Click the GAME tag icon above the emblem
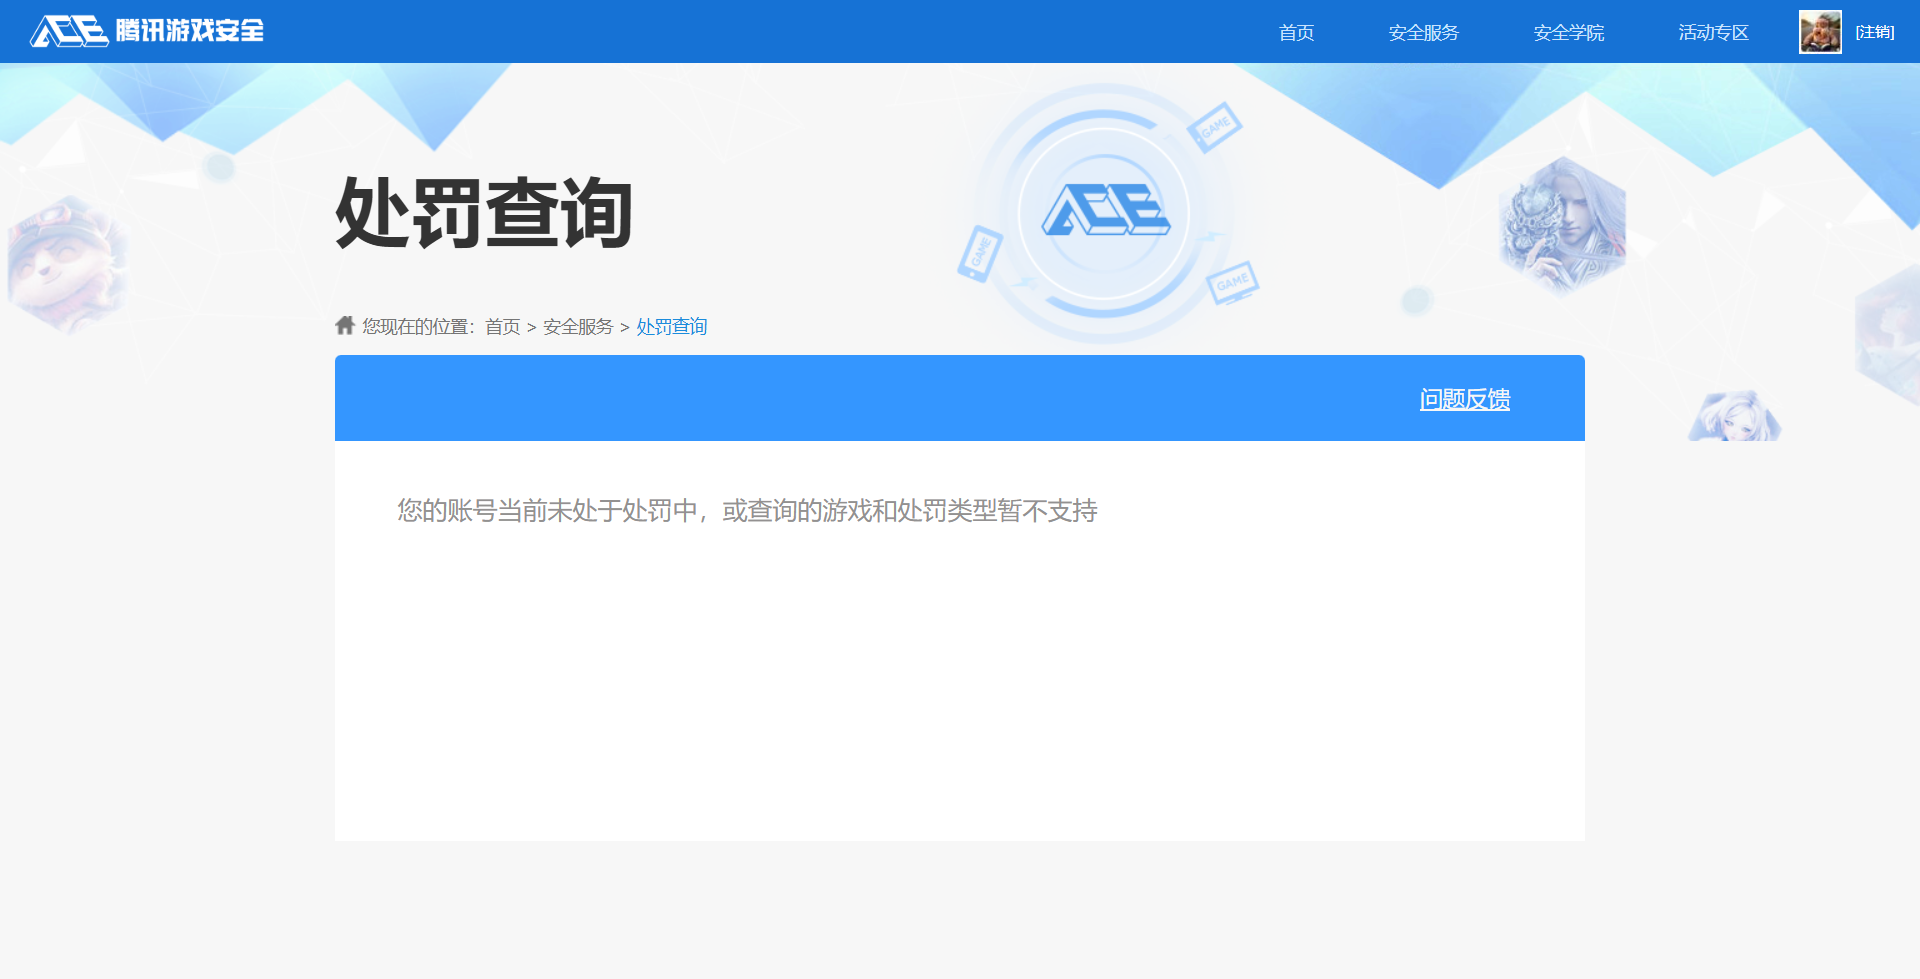The height and width of the screenshot is (979, 1920). click(1214, 127)
